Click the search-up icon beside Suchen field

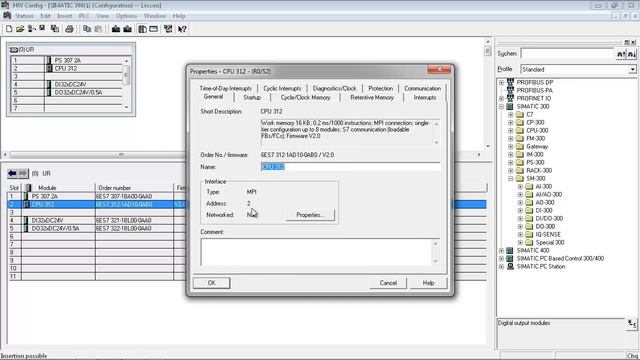pos(621,54)
